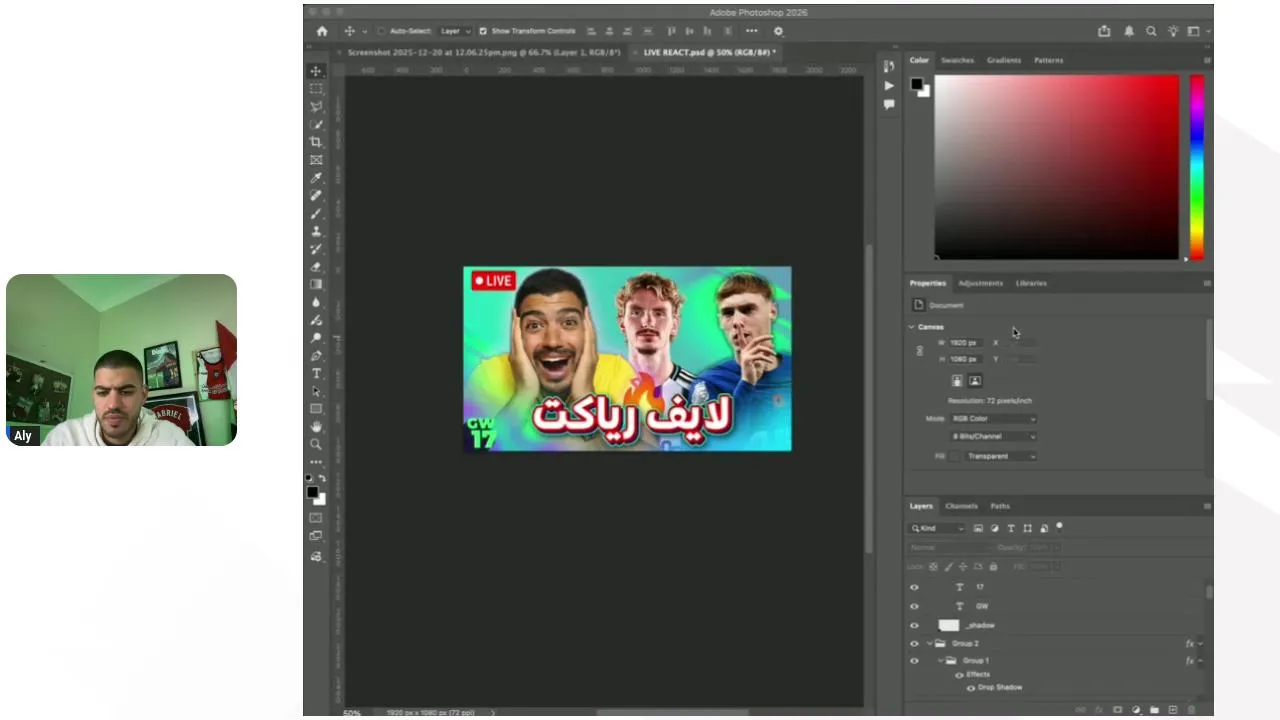This screenshot has width=1280, height=720.
Task: Select the Horizontal Type tool
Action: (316, 373)
